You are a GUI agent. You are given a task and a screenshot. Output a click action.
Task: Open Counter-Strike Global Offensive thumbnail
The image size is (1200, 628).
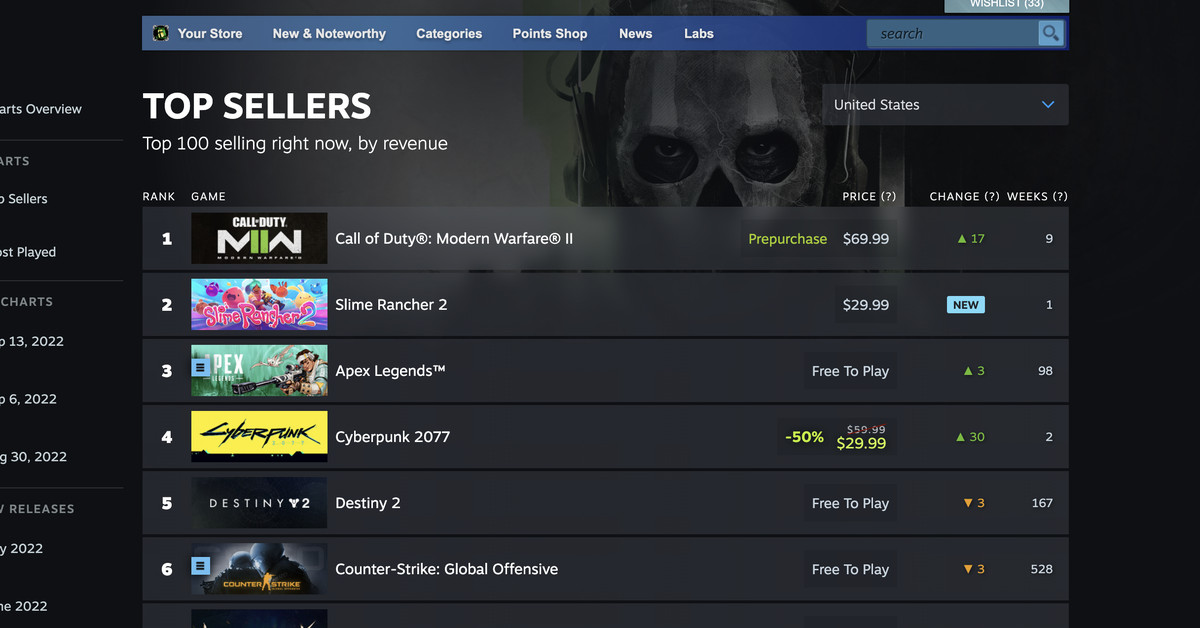click(x=259, y=568)
